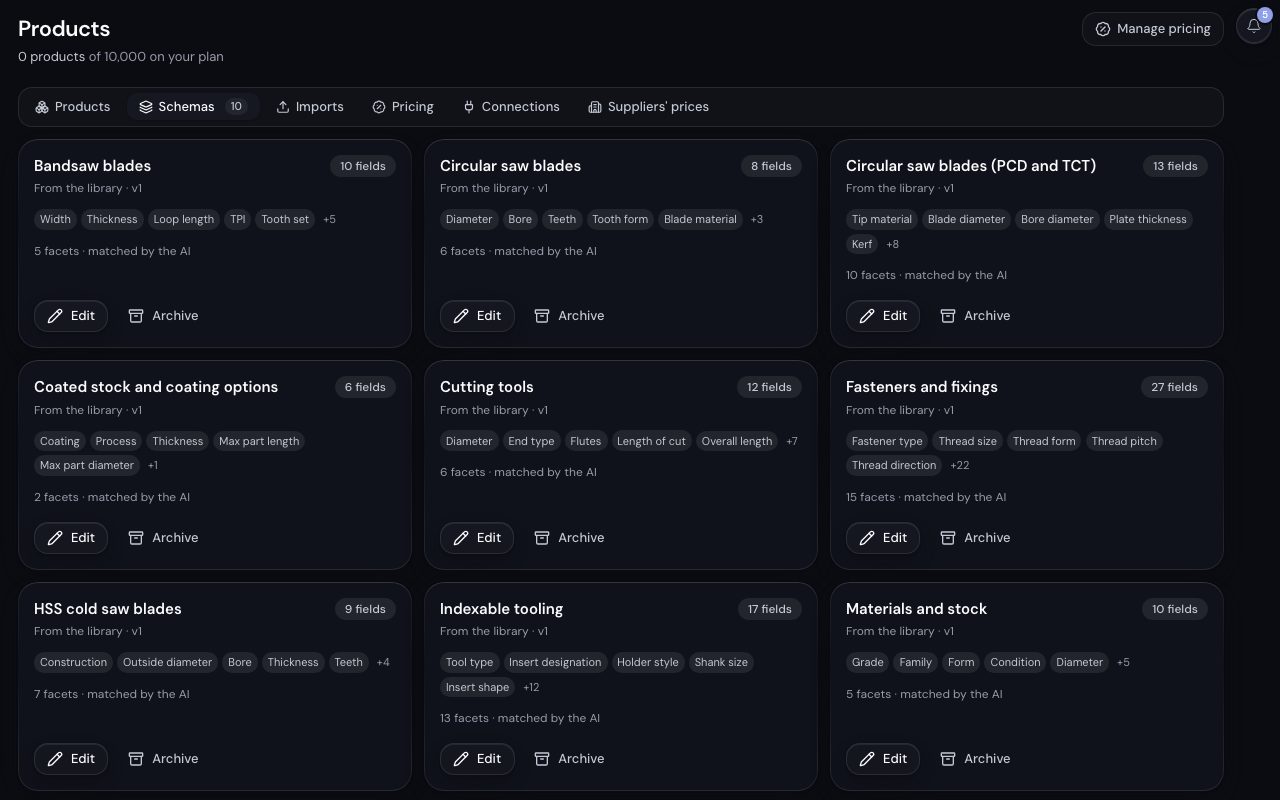Expand +12 more fields on Indexable tooling
Viewport: 1280px width, 800px height.
click(x=531, y=687)
